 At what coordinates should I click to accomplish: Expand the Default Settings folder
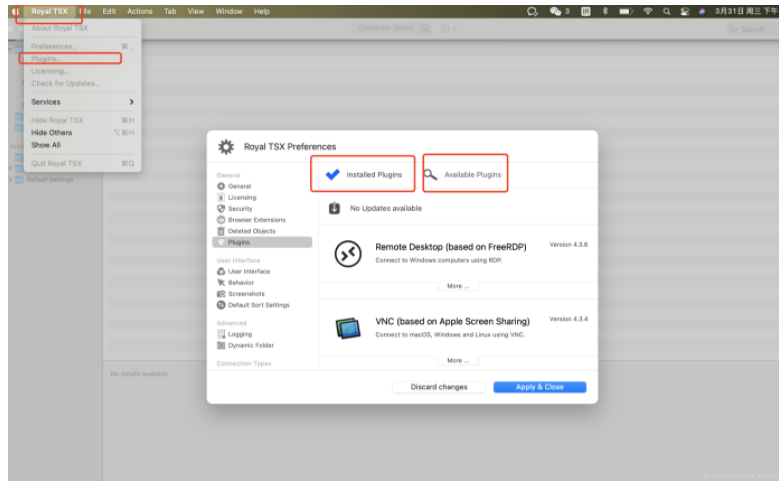pyautogui.click(x=10, y=179)
